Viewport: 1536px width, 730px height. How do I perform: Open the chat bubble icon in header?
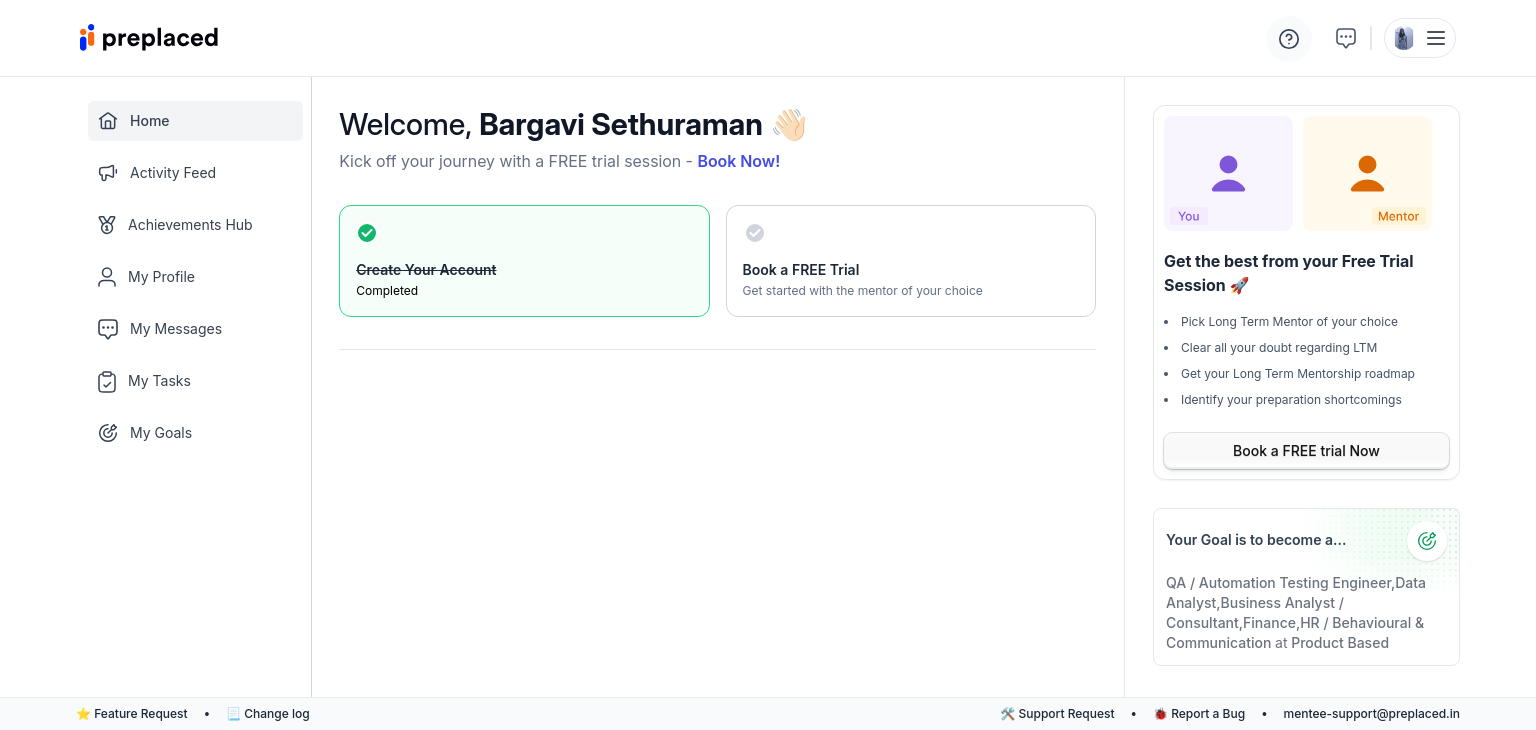[x=1346, y=38]
